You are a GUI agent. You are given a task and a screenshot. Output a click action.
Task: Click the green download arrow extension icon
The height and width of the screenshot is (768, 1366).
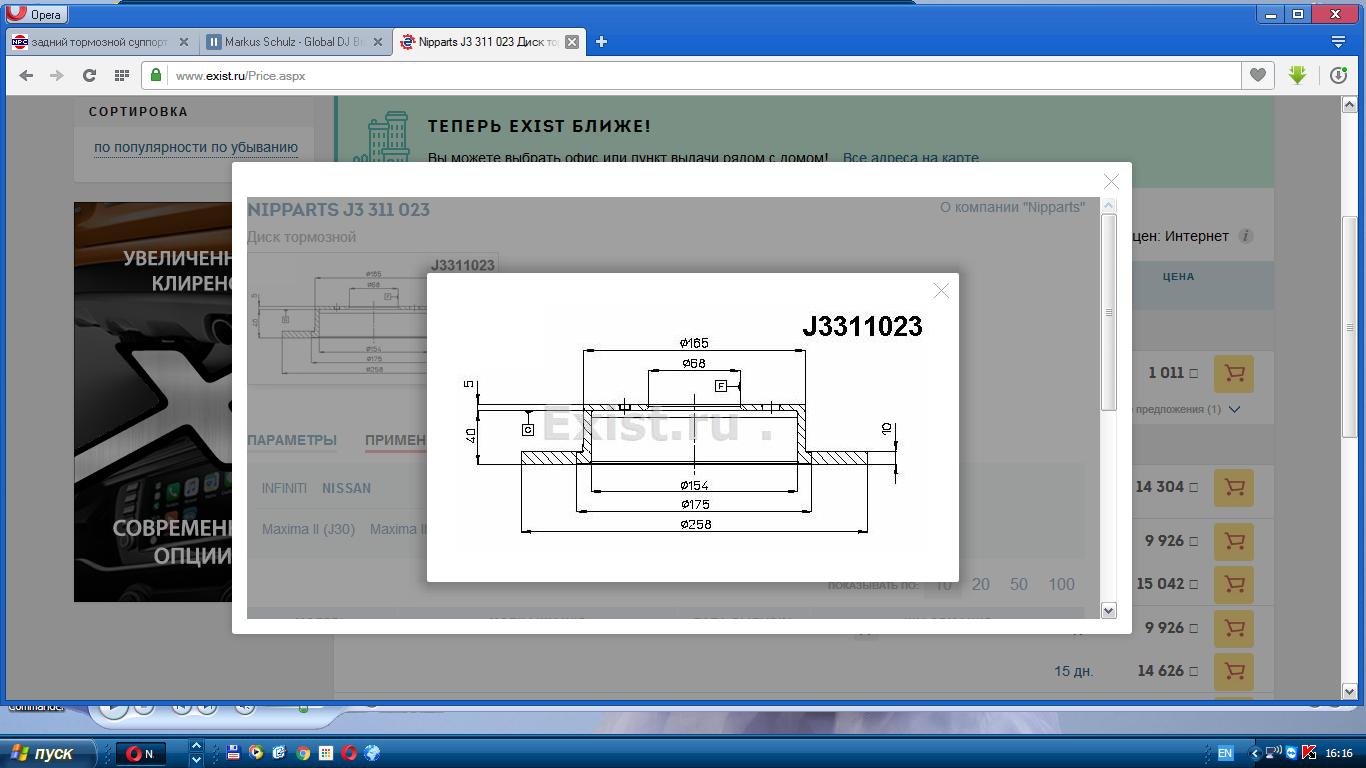1297,75
